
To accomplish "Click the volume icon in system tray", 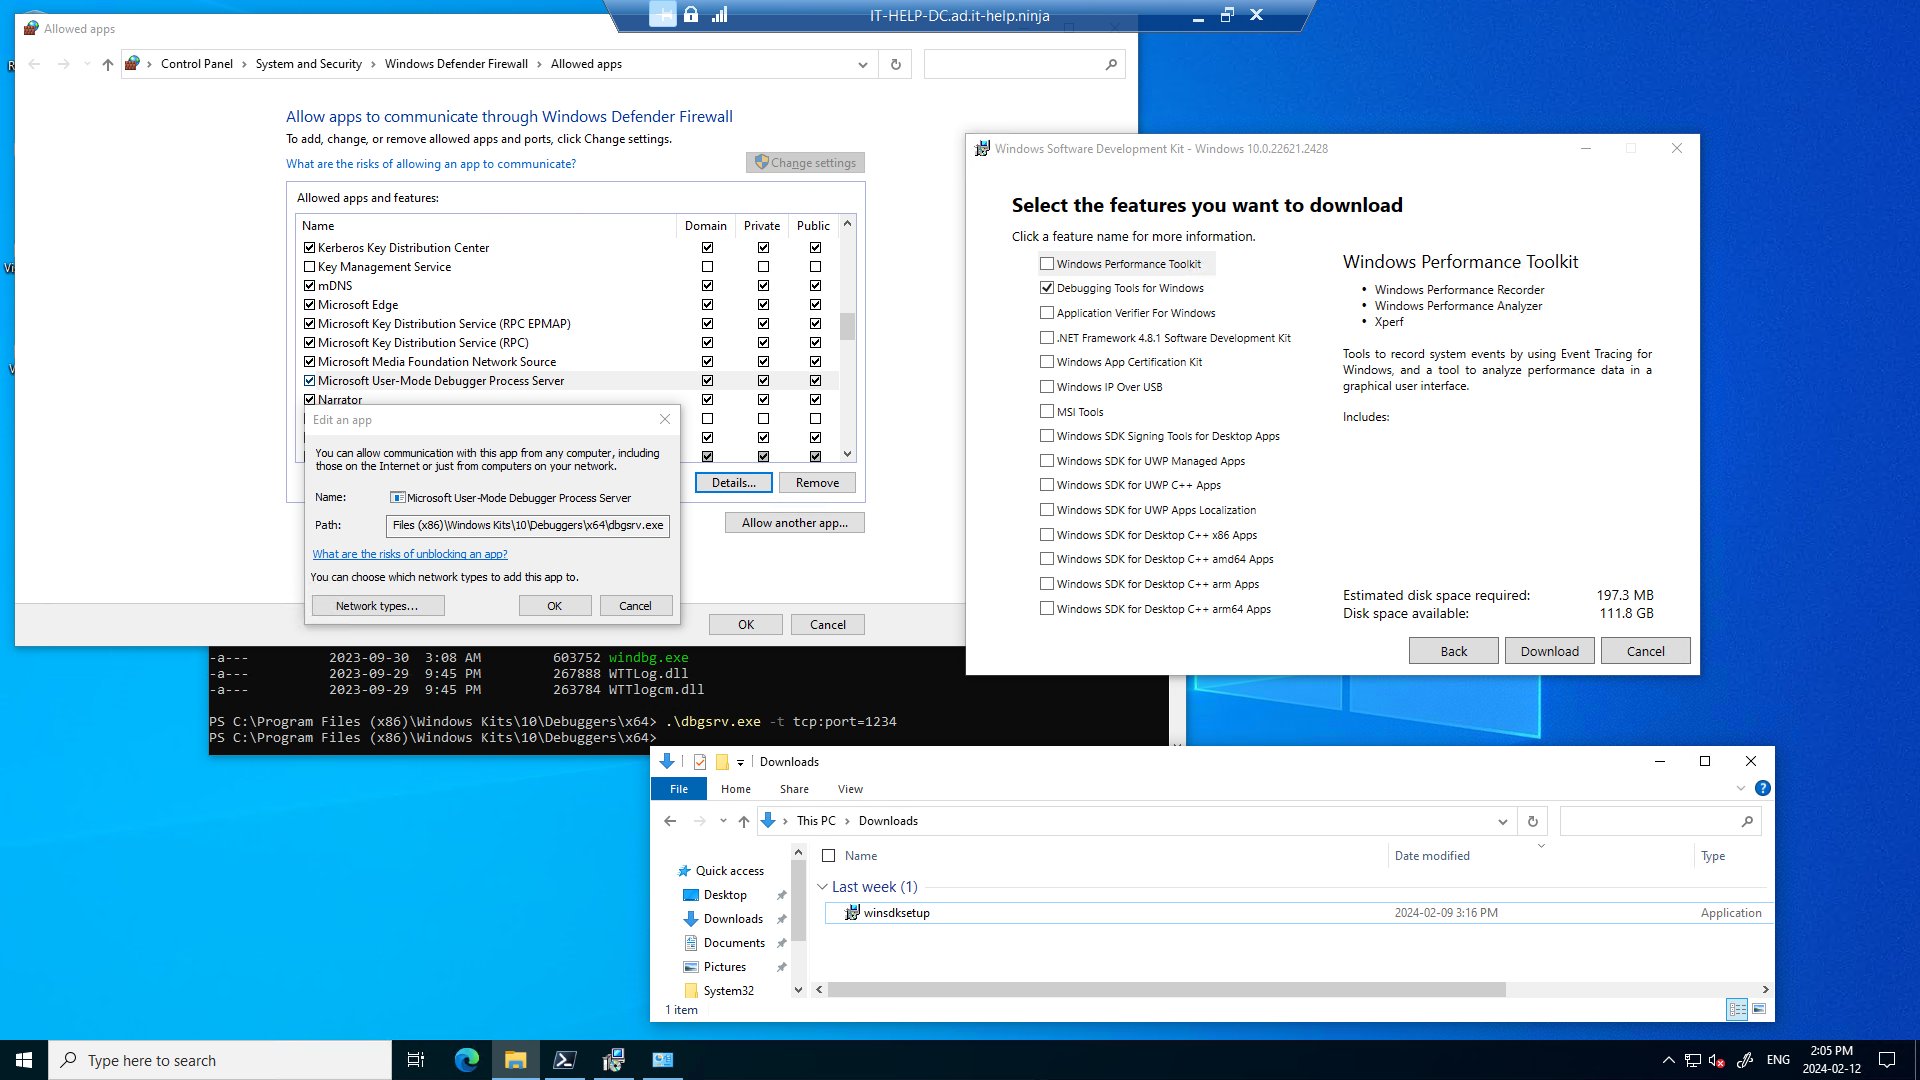I will tap(1717, 1060).
